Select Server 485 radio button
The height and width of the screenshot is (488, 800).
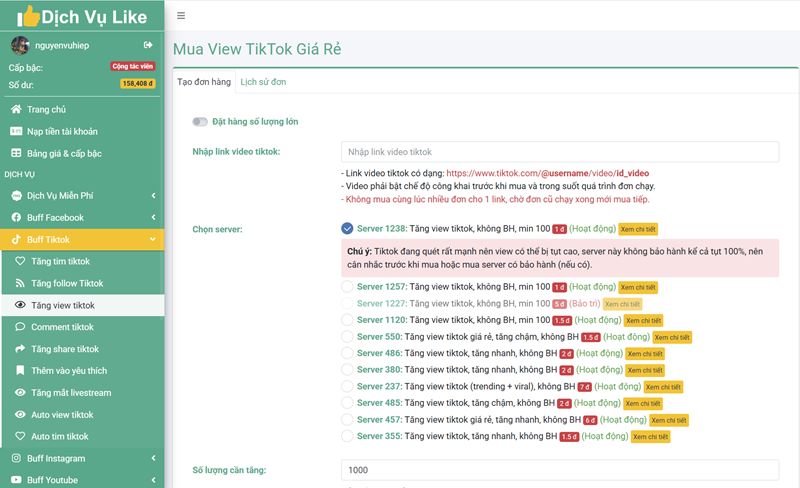tap(347, 403)
